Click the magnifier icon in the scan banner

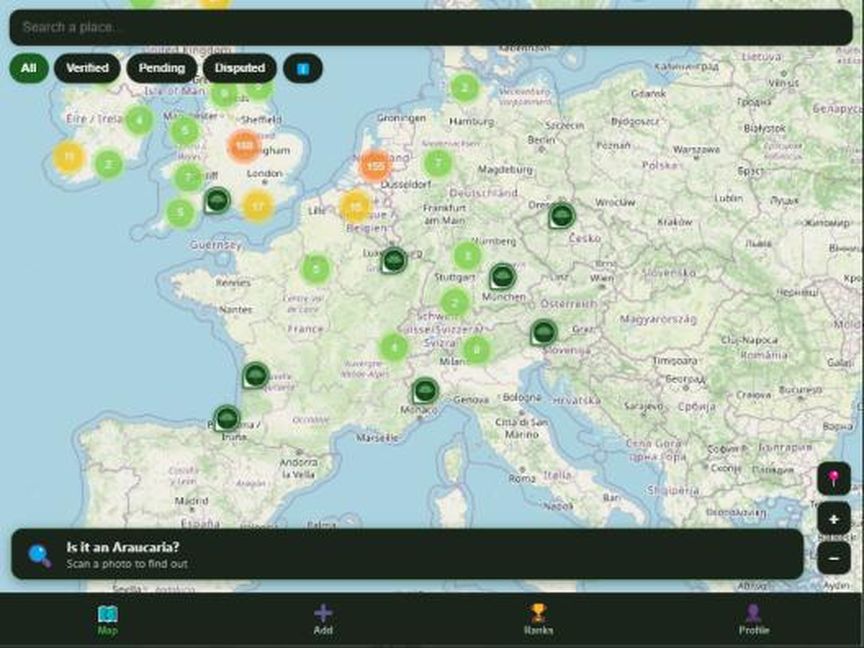40,555
